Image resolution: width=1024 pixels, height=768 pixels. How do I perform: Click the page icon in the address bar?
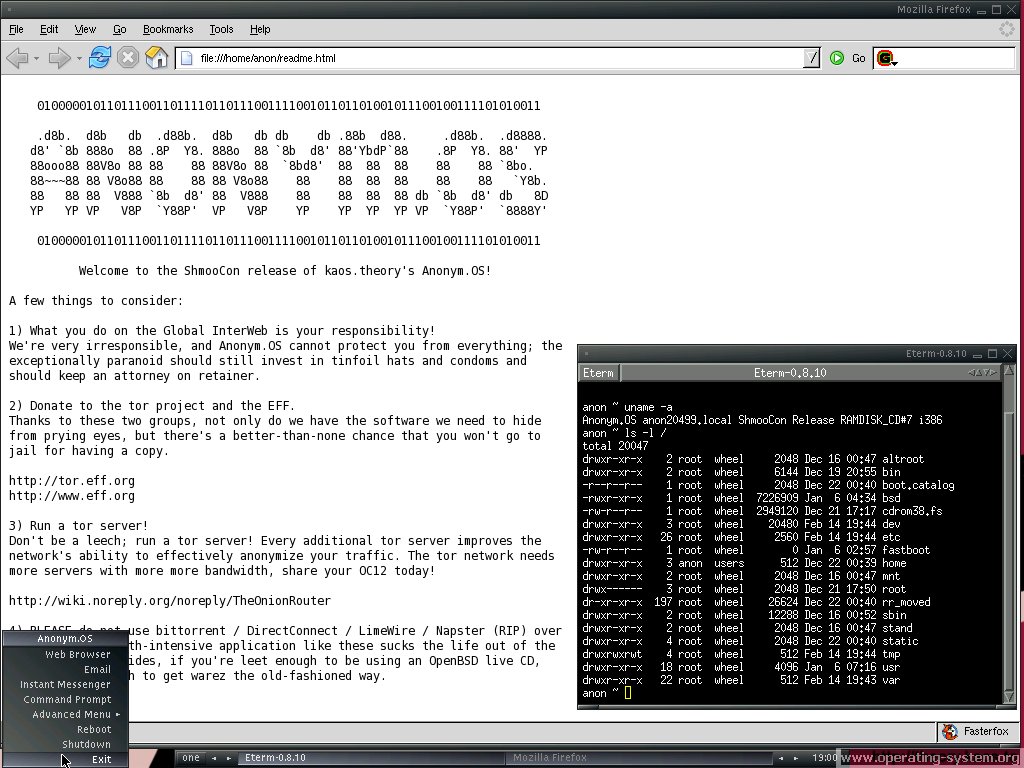187,58
